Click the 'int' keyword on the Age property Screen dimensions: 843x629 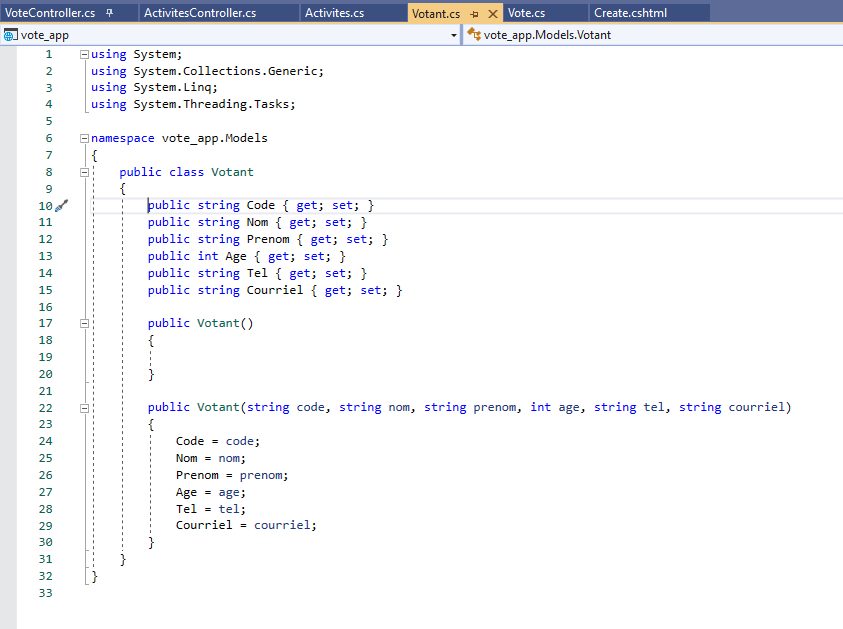[x=208, y=256]
